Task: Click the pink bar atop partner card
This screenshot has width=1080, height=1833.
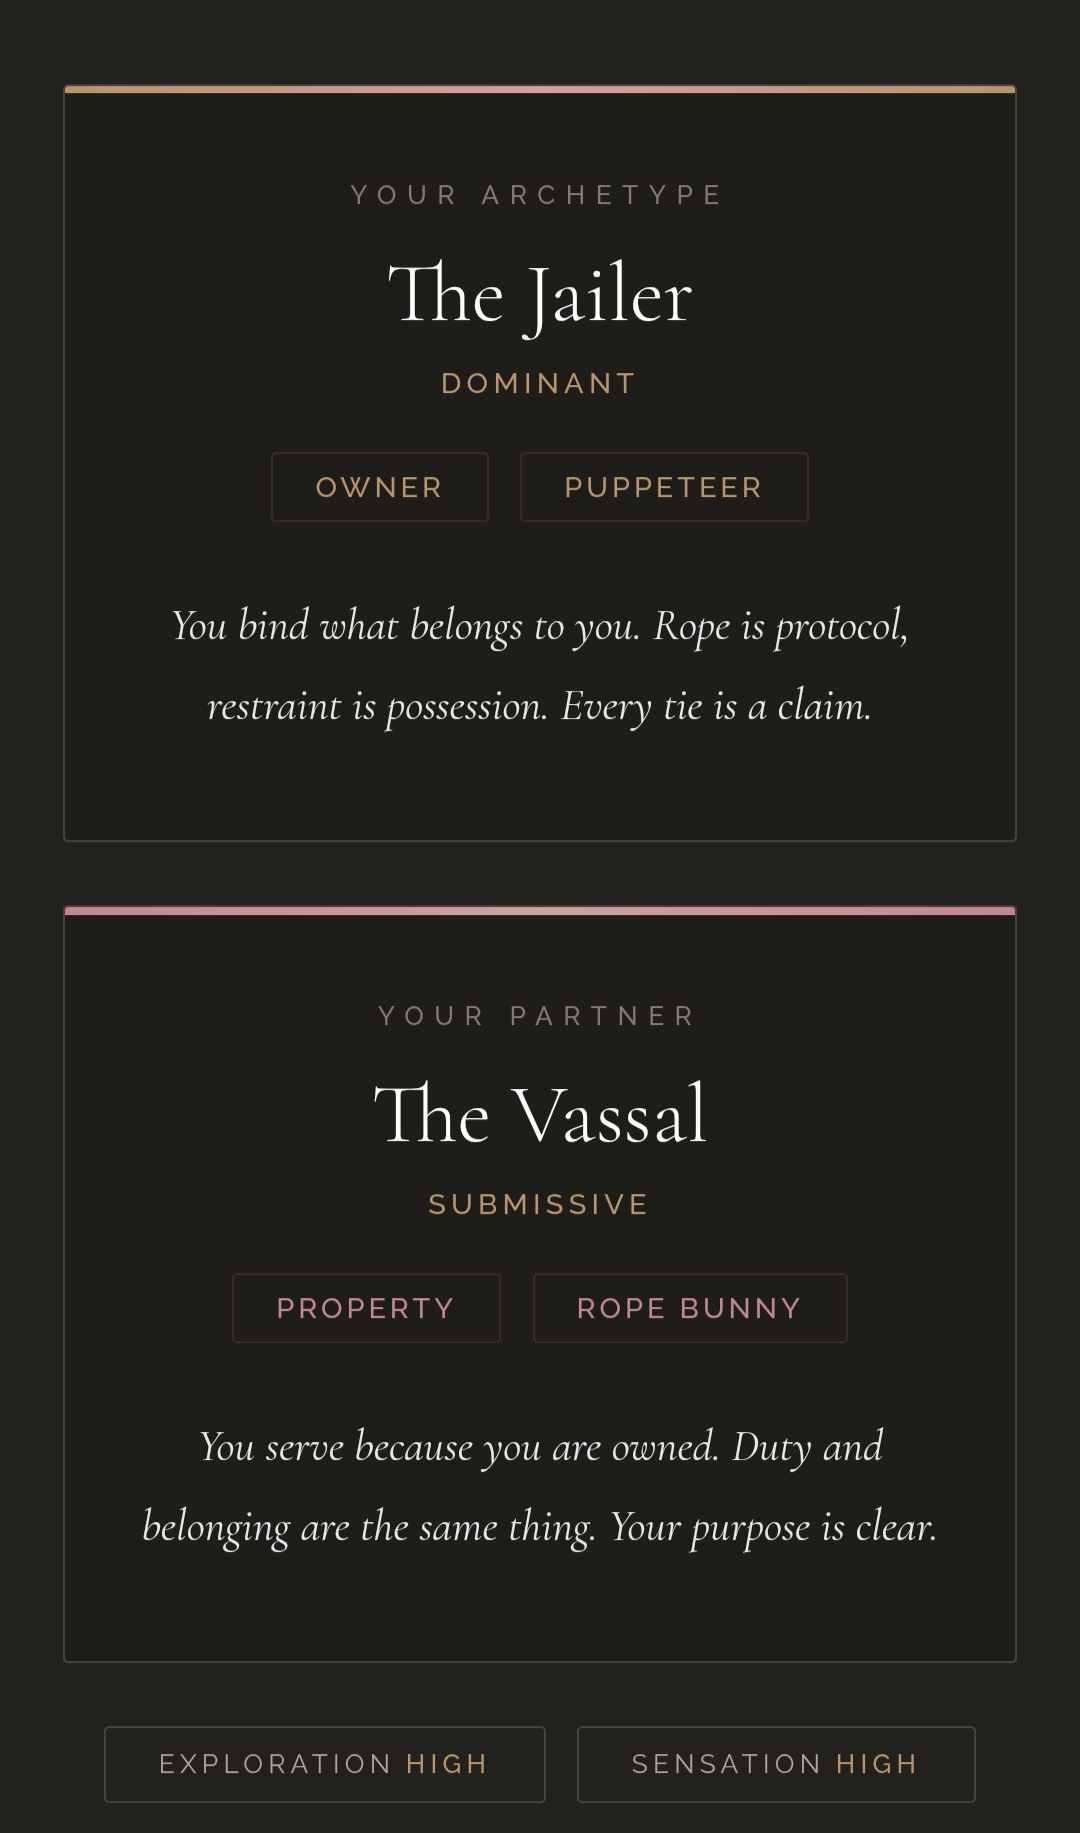Action: (540, 911)
